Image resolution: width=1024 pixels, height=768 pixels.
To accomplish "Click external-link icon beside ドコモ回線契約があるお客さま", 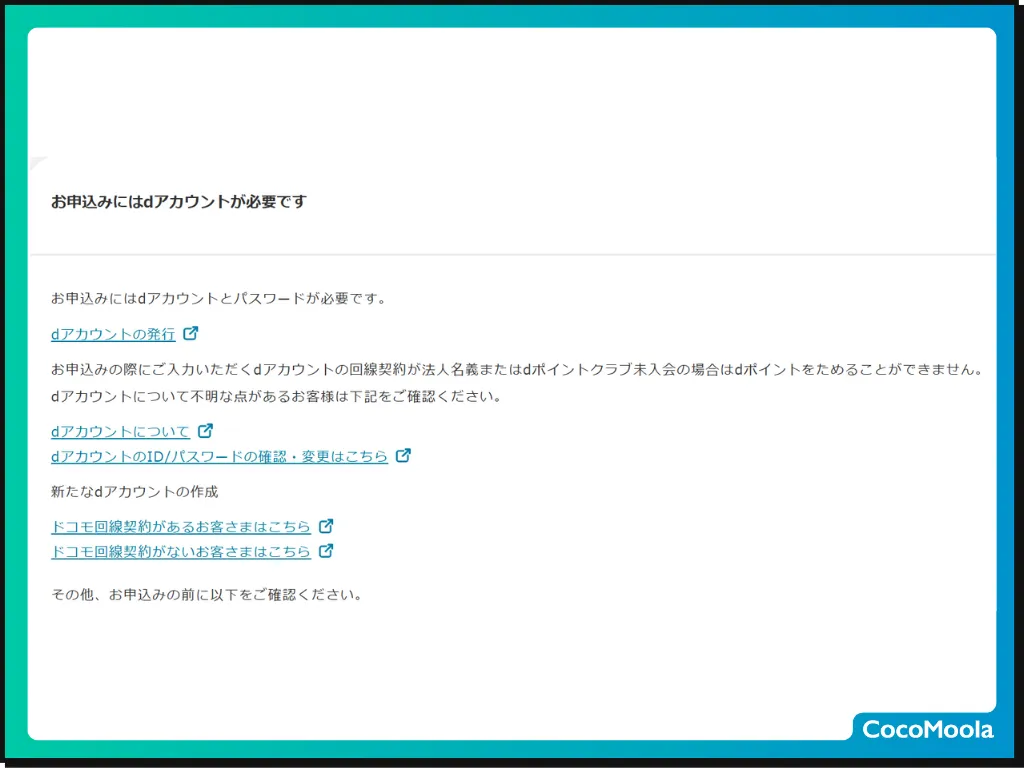I will click(326, 526).
